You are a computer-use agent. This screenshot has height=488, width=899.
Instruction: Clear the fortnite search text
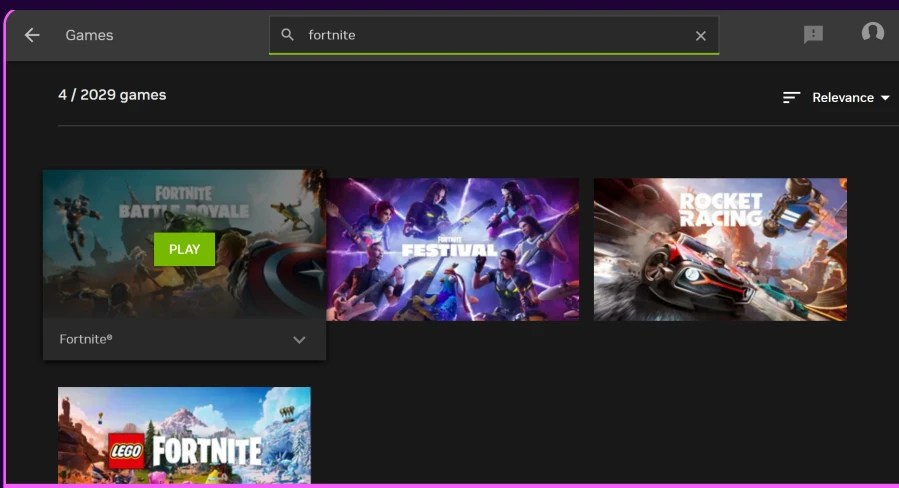(700, 36)
